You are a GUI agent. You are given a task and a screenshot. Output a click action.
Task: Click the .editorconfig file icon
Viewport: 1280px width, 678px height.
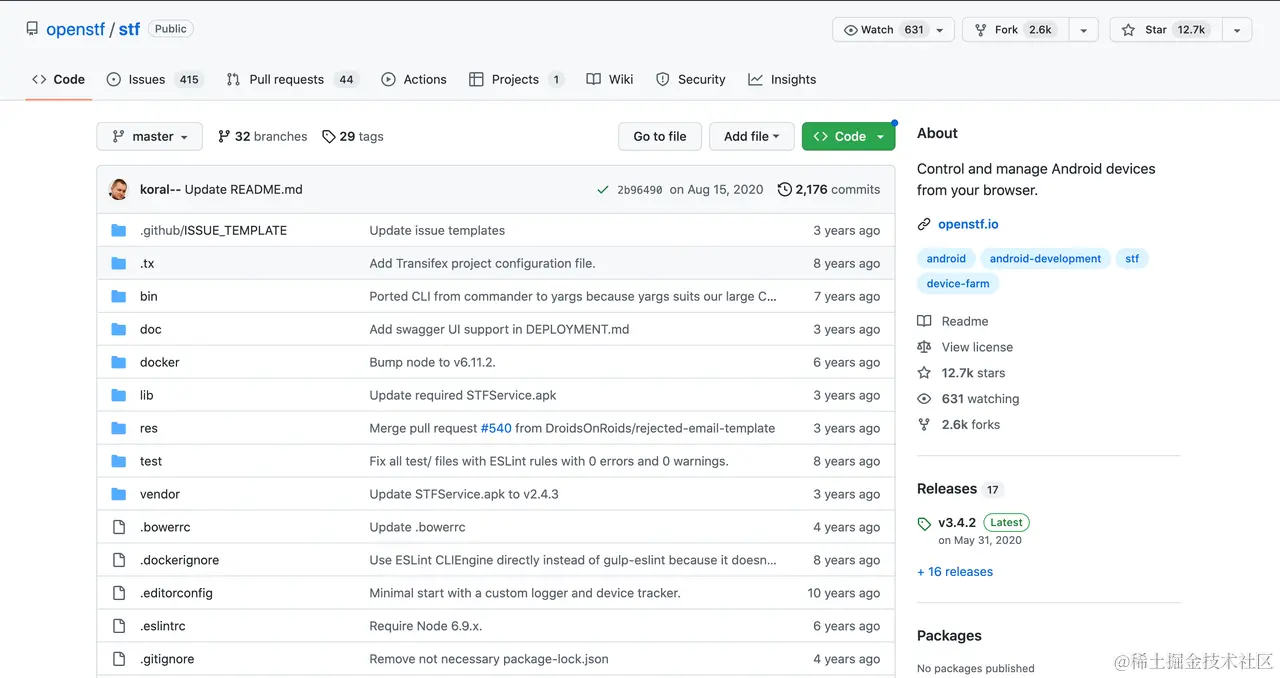[119, 593]
